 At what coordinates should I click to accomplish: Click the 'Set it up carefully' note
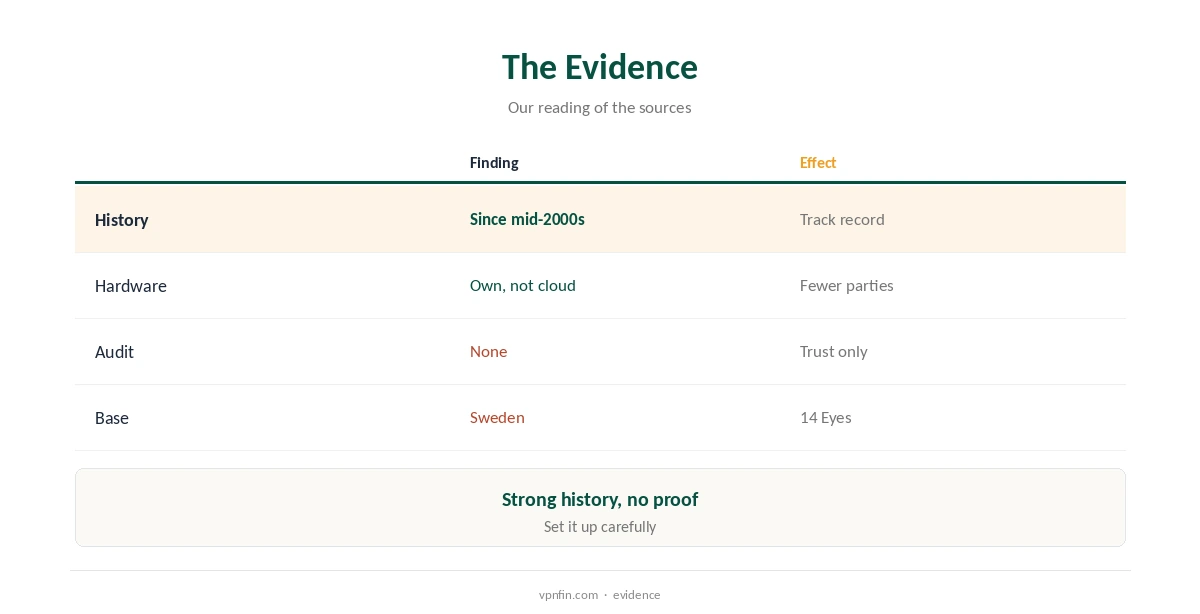600,526
